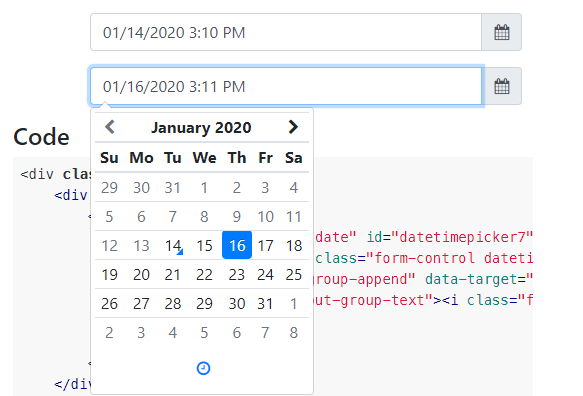Click day 10 in the calendar

tap(265, 216)
